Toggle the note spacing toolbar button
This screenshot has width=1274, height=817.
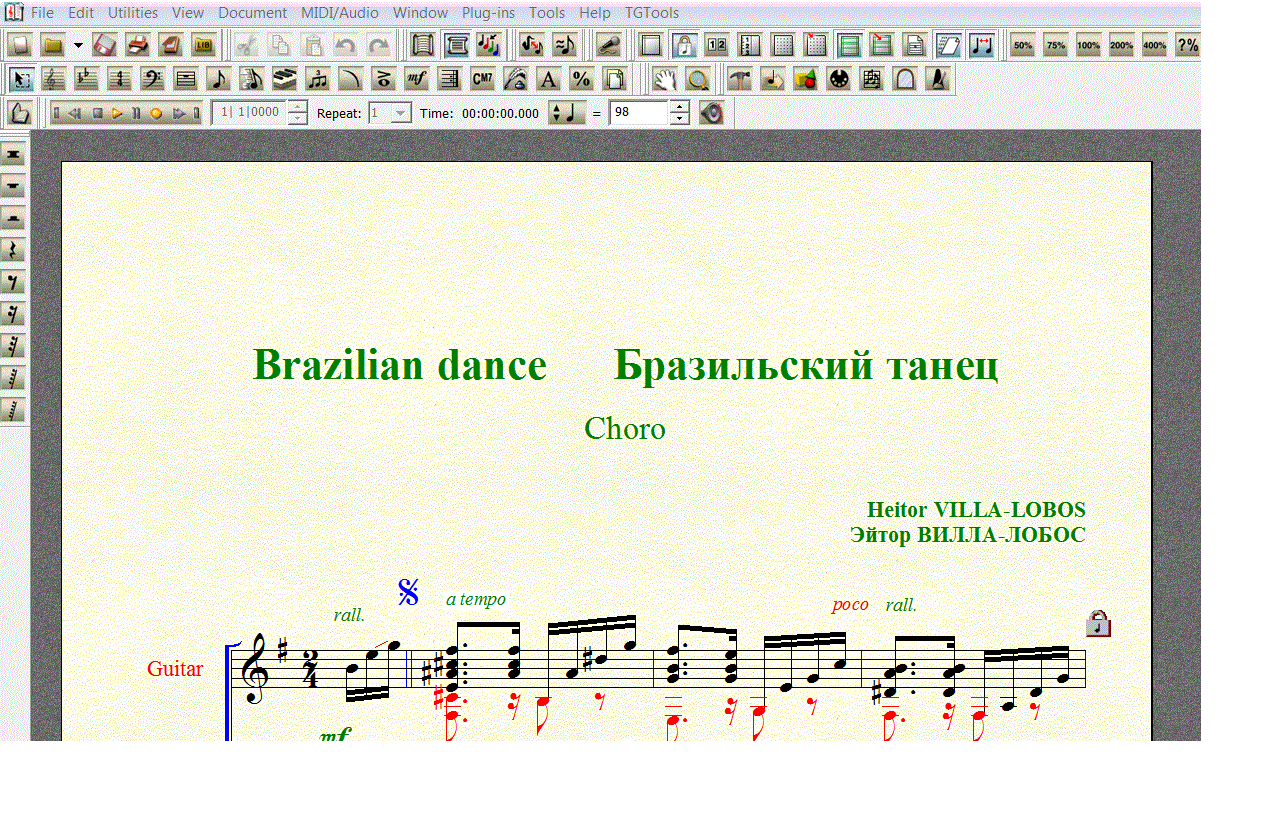[x=981, y=45]
